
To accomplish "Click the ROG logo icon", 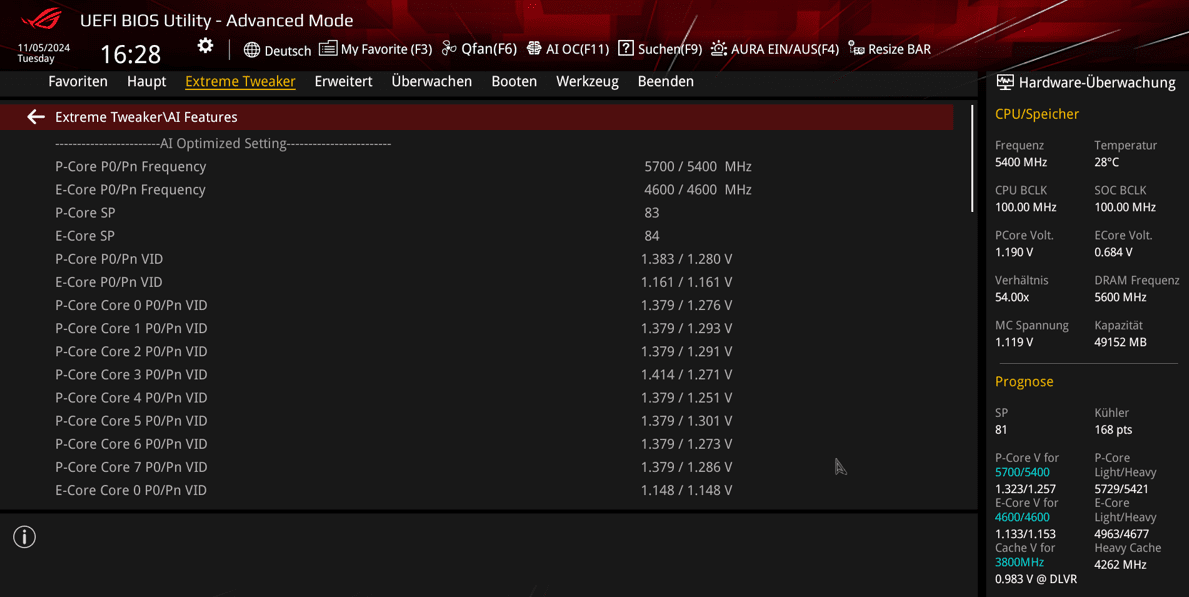I will click(42, 18).
